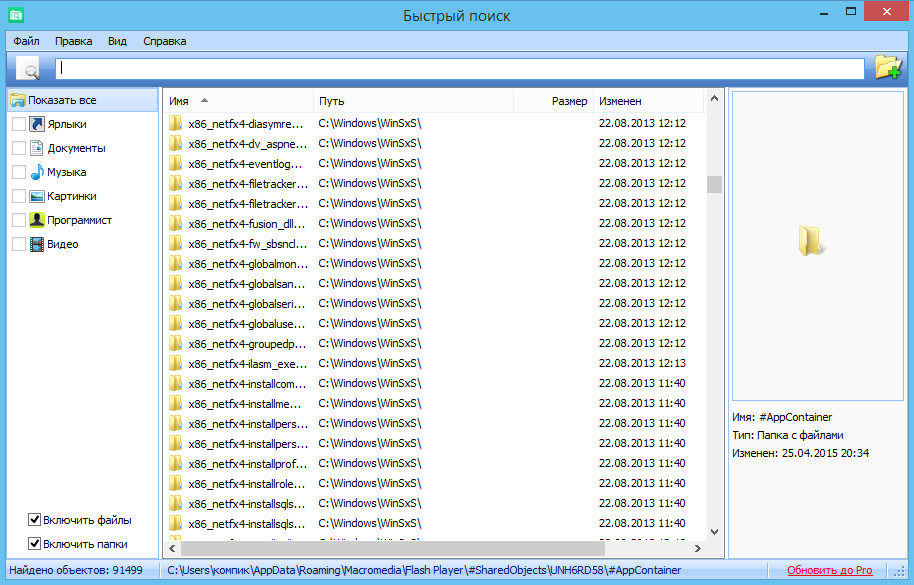Click the vertical scrollbar up arrow
The height and width of the screenshot is (585, 914).
(714, 98)
